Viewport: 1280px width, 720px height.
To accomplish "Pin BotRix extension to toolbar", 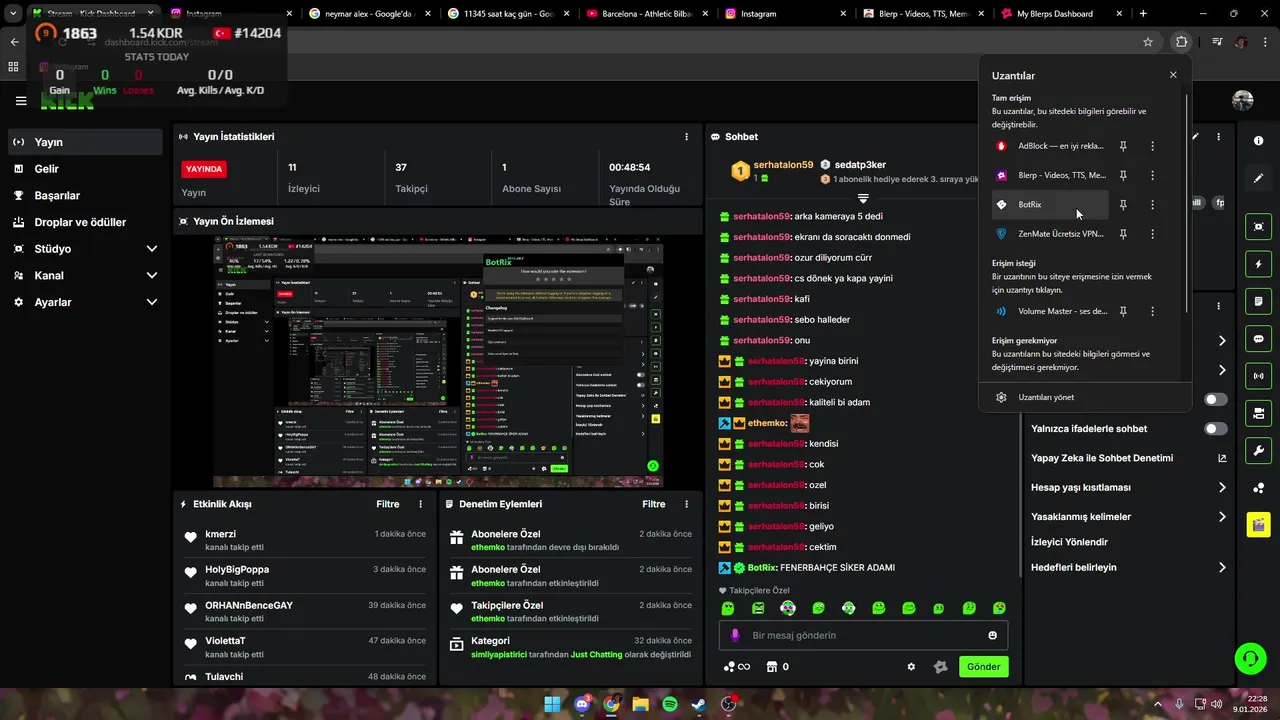I will (x=1123, y=205).
